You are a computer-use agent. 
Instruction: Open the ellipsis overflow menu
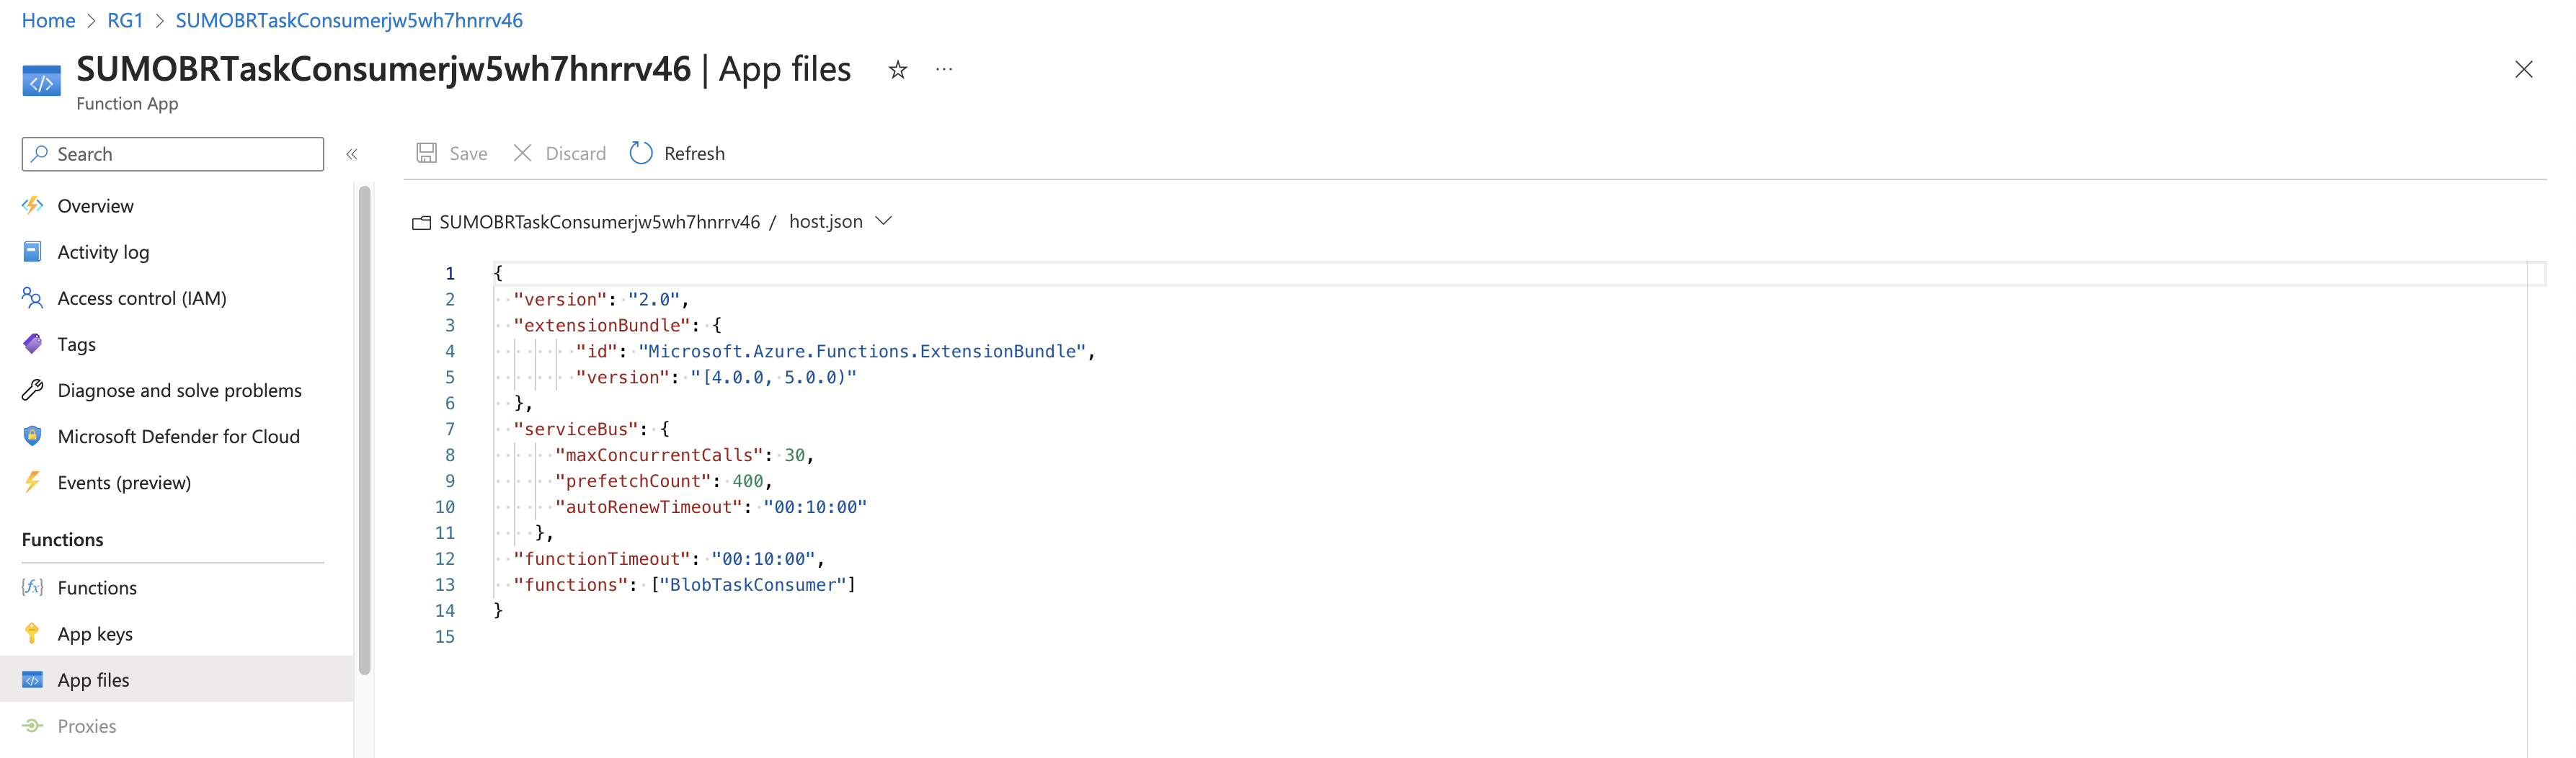pyautogui.click(x=943, y=68)
